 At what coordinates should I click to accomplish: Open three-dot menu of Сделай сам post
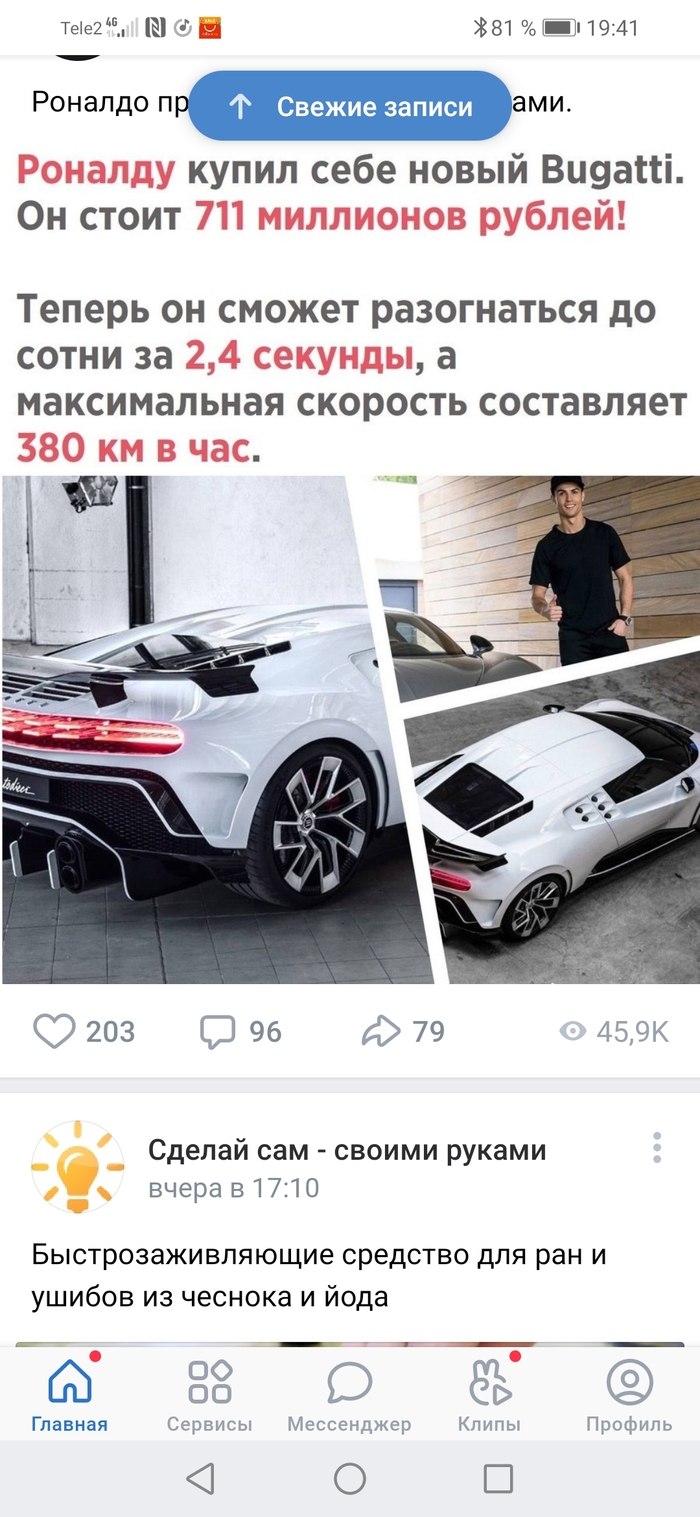click(x=657, y=1148)
